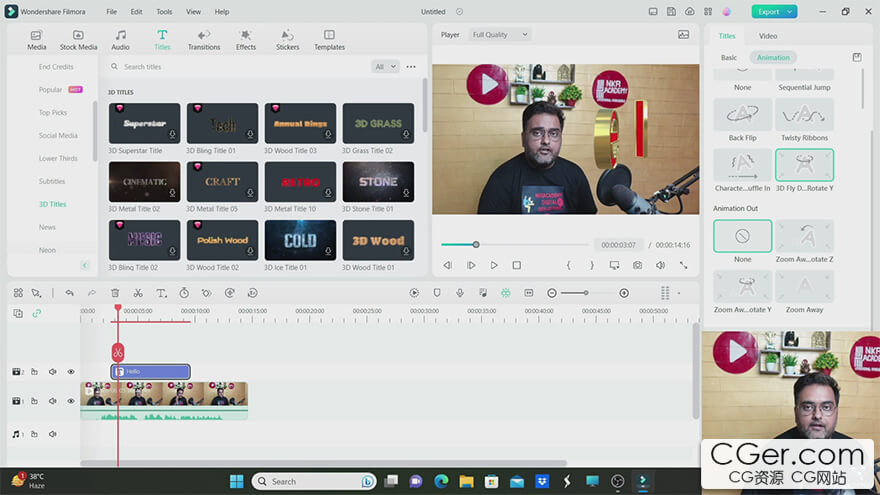Viewport: 880px width, 495px height.
Task: Apply the Twisty Ribbons animation
Action: (804, 115)
